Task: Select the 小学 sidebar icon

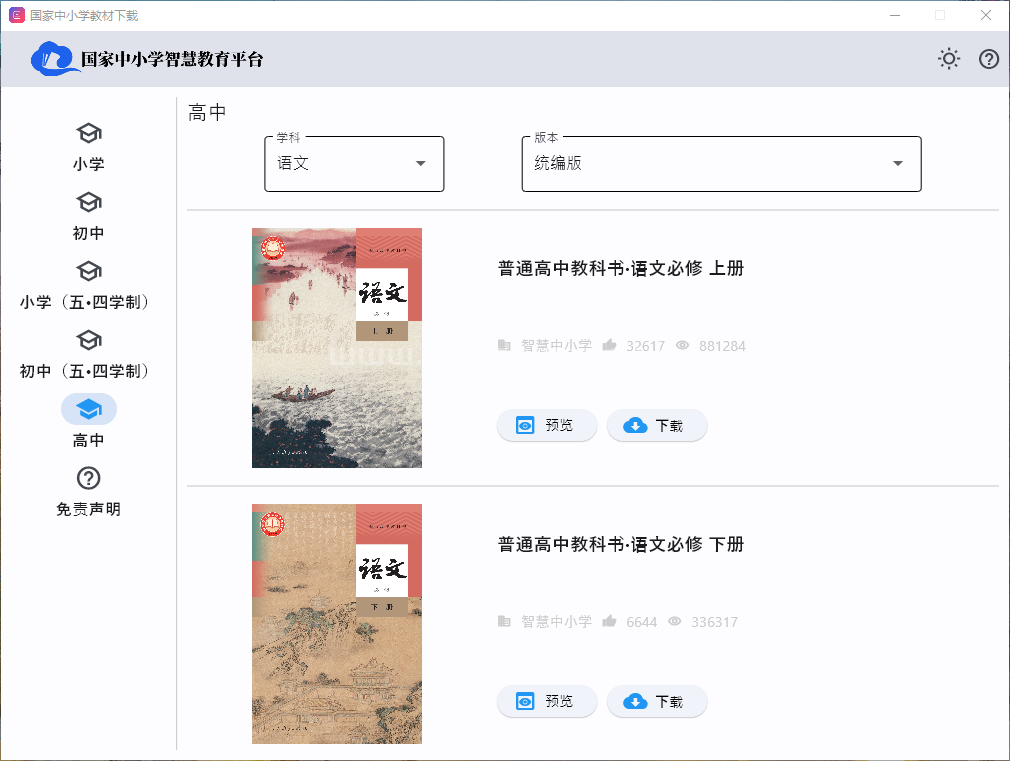Action: tap(88, 134)
